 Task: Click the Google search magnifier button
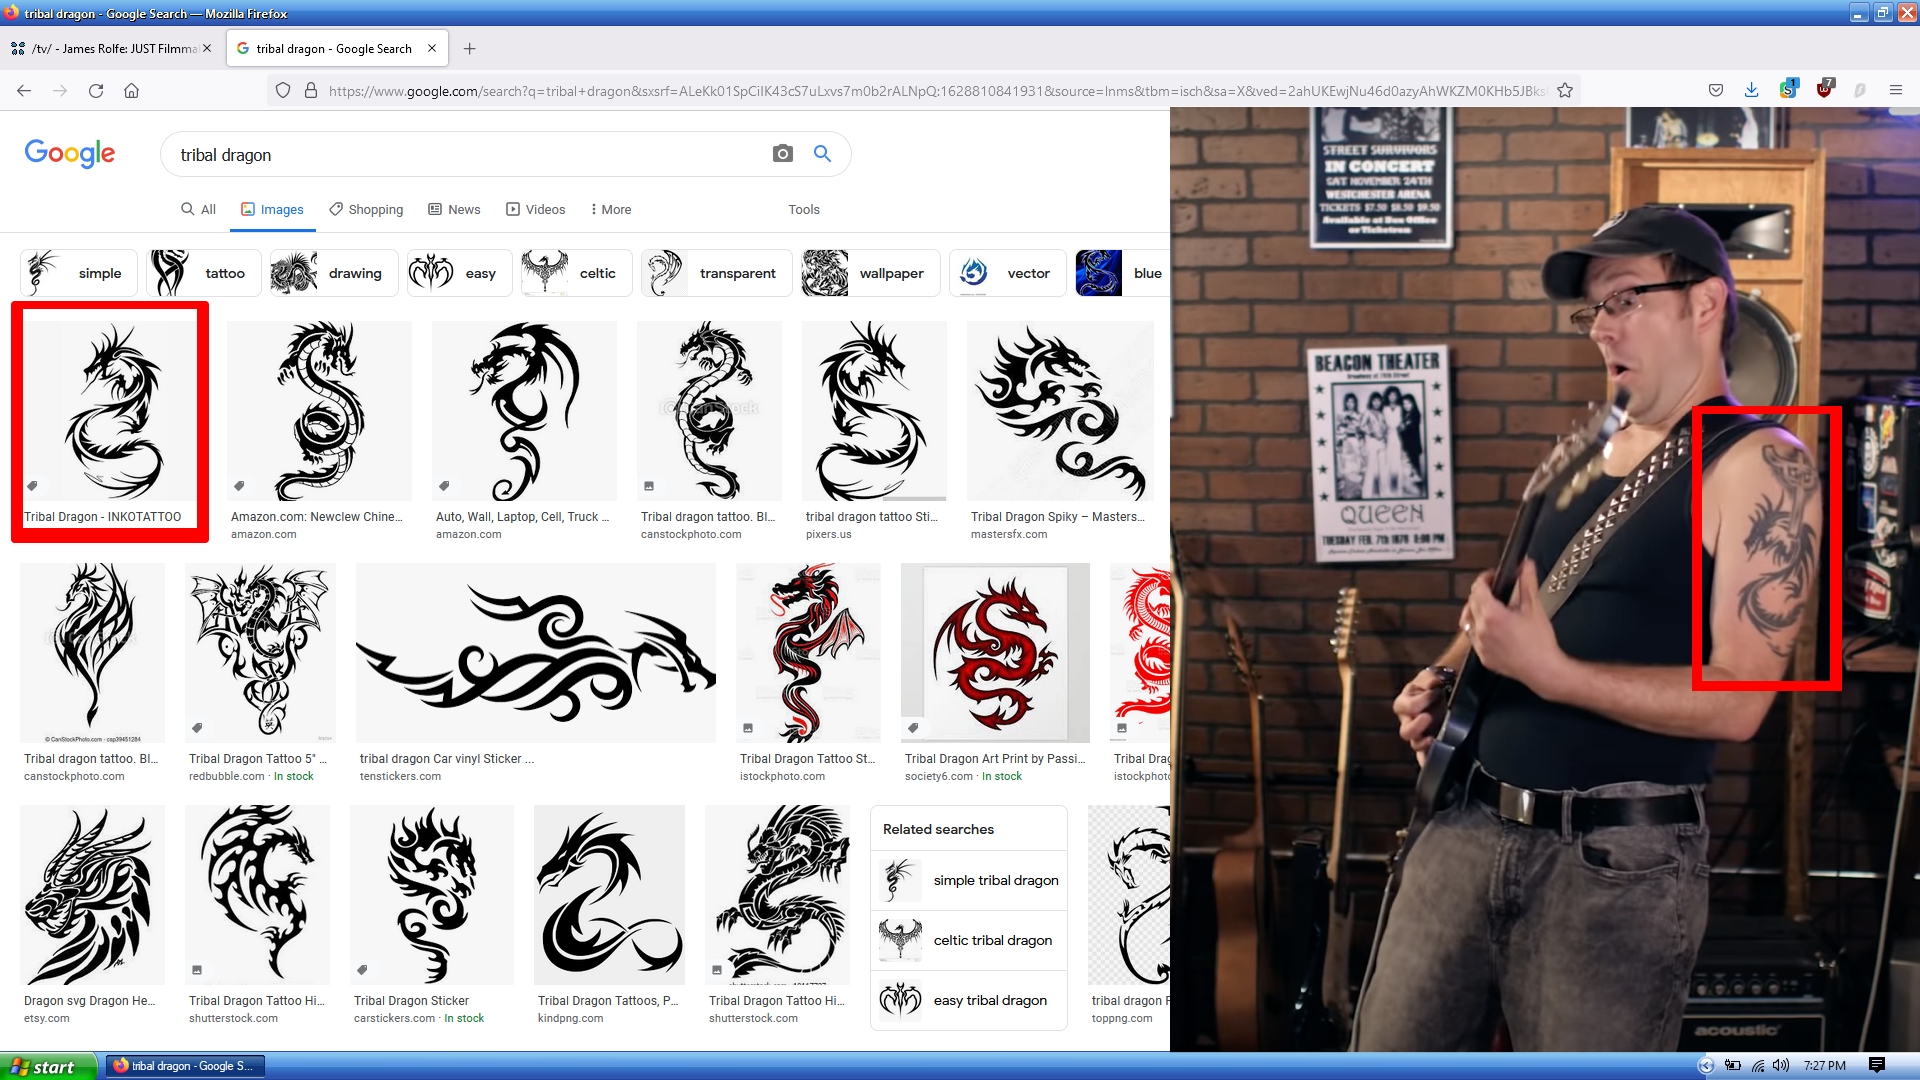click(822, 154)
